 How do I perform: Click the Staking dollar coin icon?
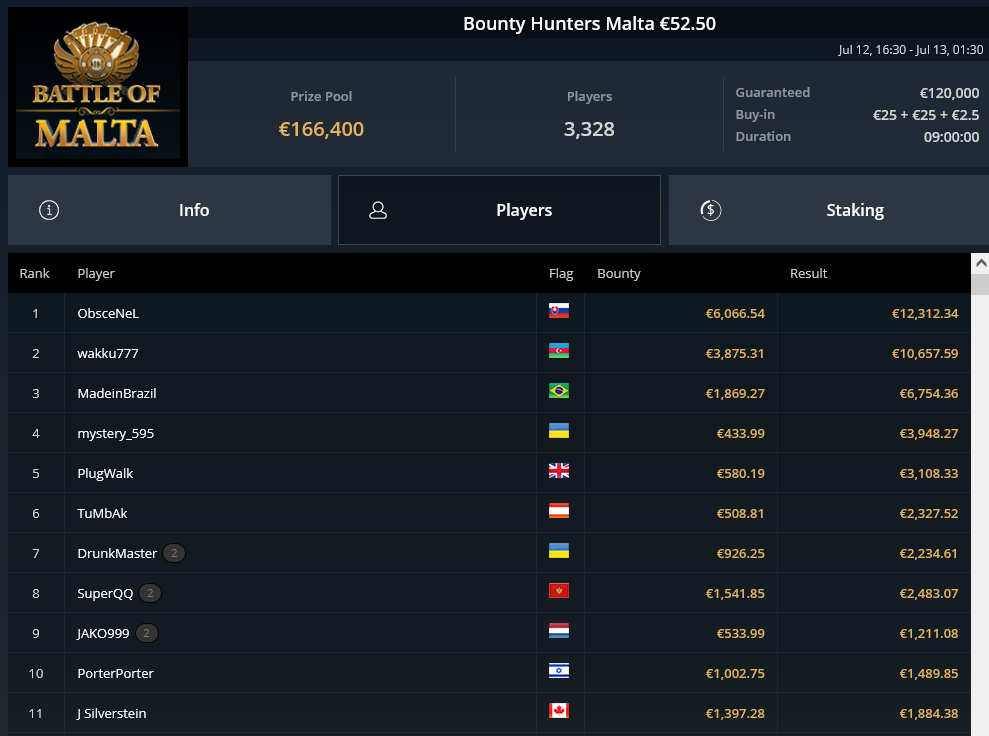711,210
